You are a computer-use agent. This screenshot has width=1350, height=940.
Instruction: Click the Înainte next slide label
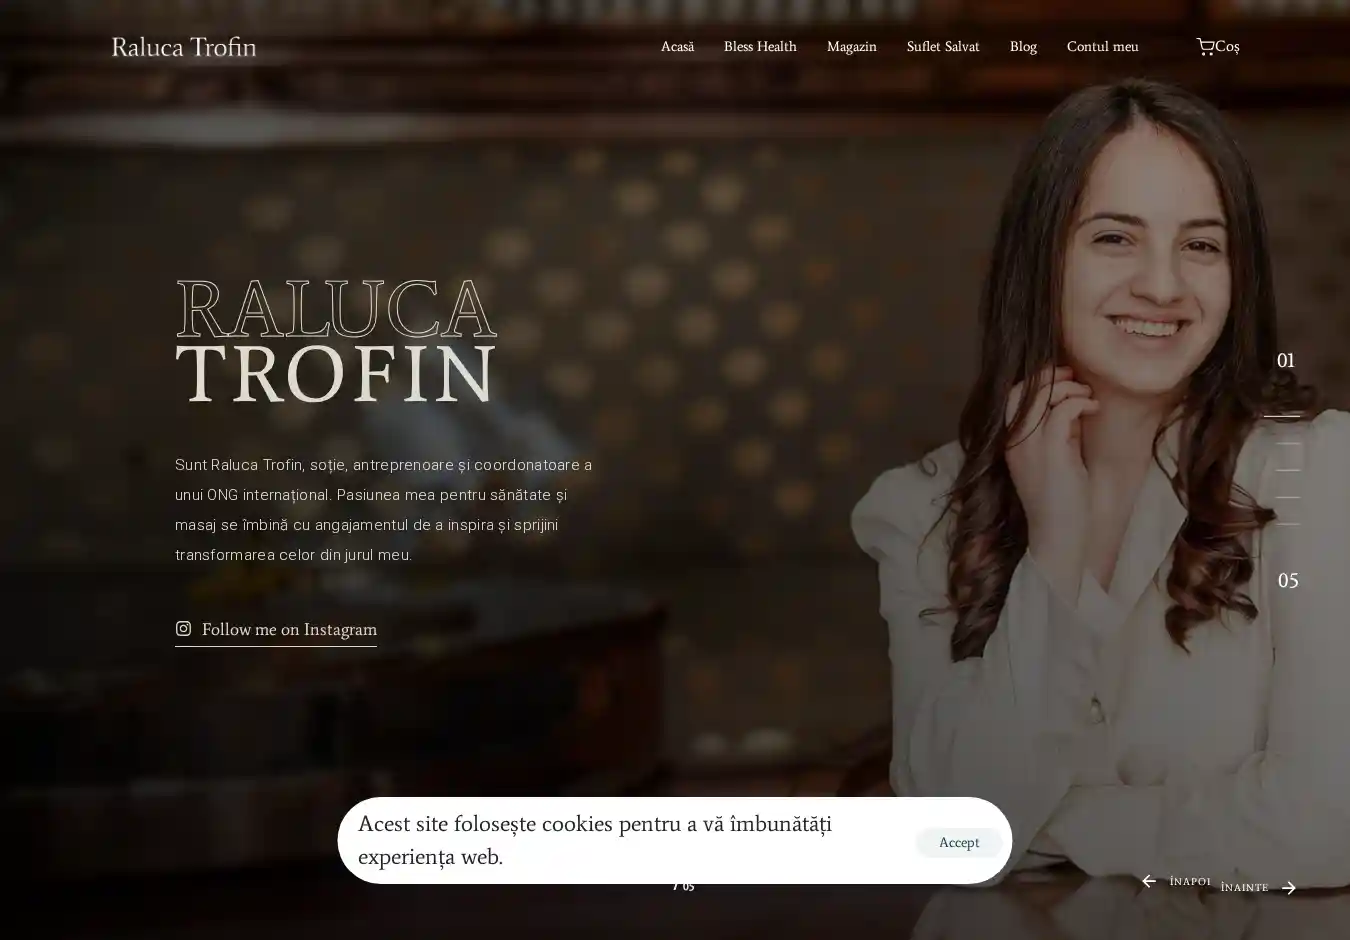(1244, 887)
